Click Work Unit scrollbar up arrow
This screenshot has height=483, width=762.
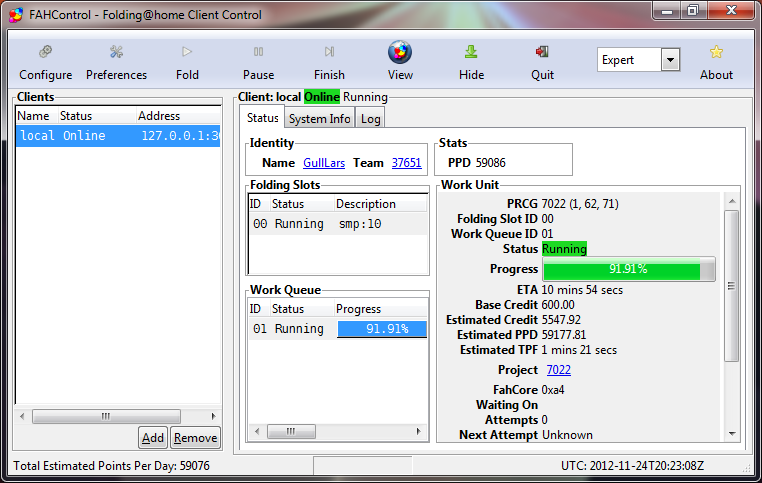click(x=732, y=201)
